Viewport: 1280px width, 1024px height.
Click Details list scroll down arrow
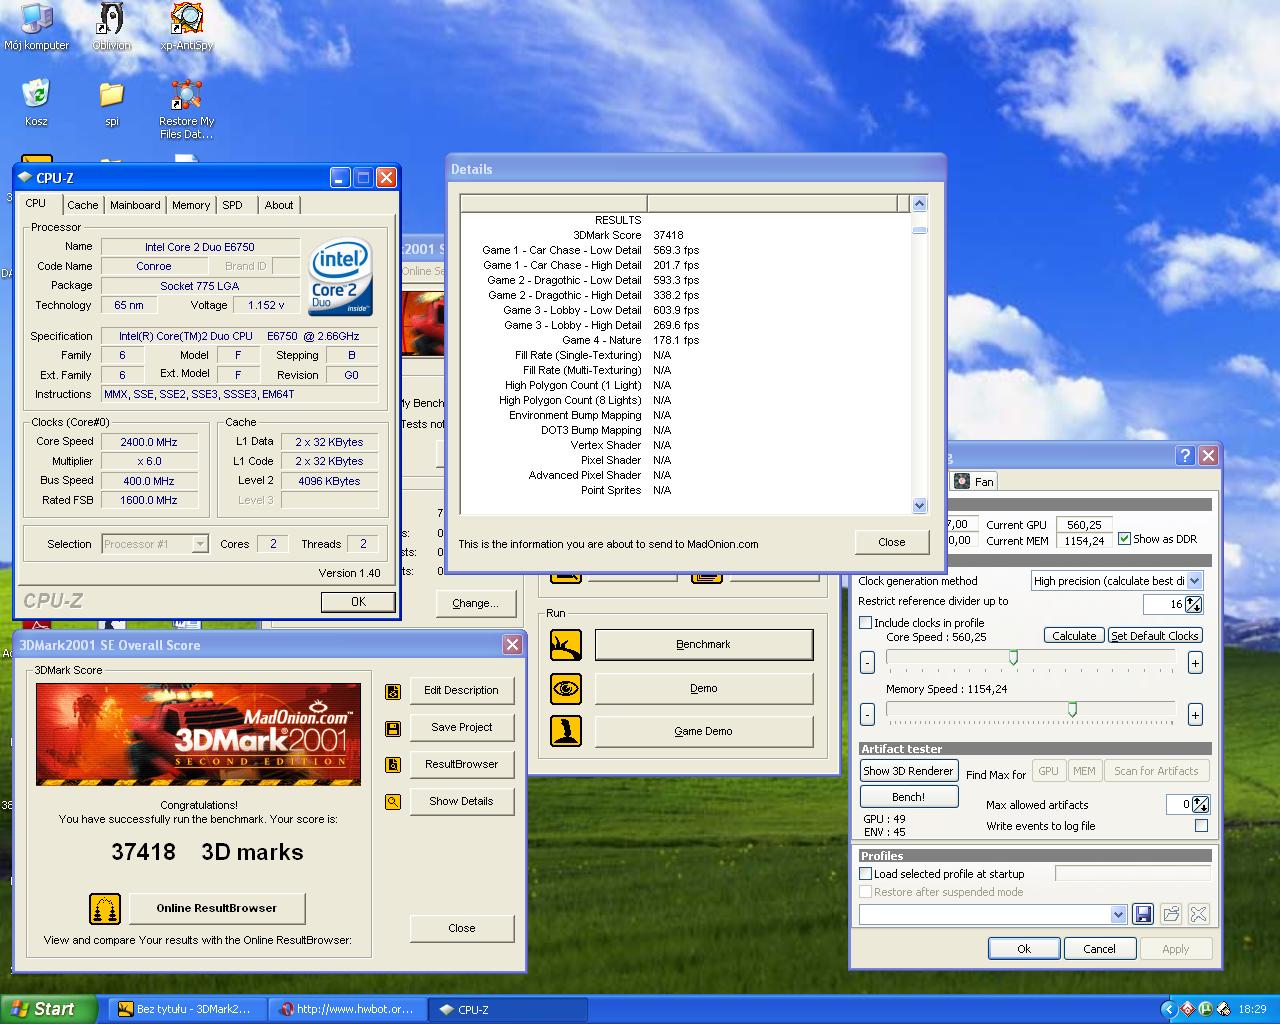(x=919, y=506)
